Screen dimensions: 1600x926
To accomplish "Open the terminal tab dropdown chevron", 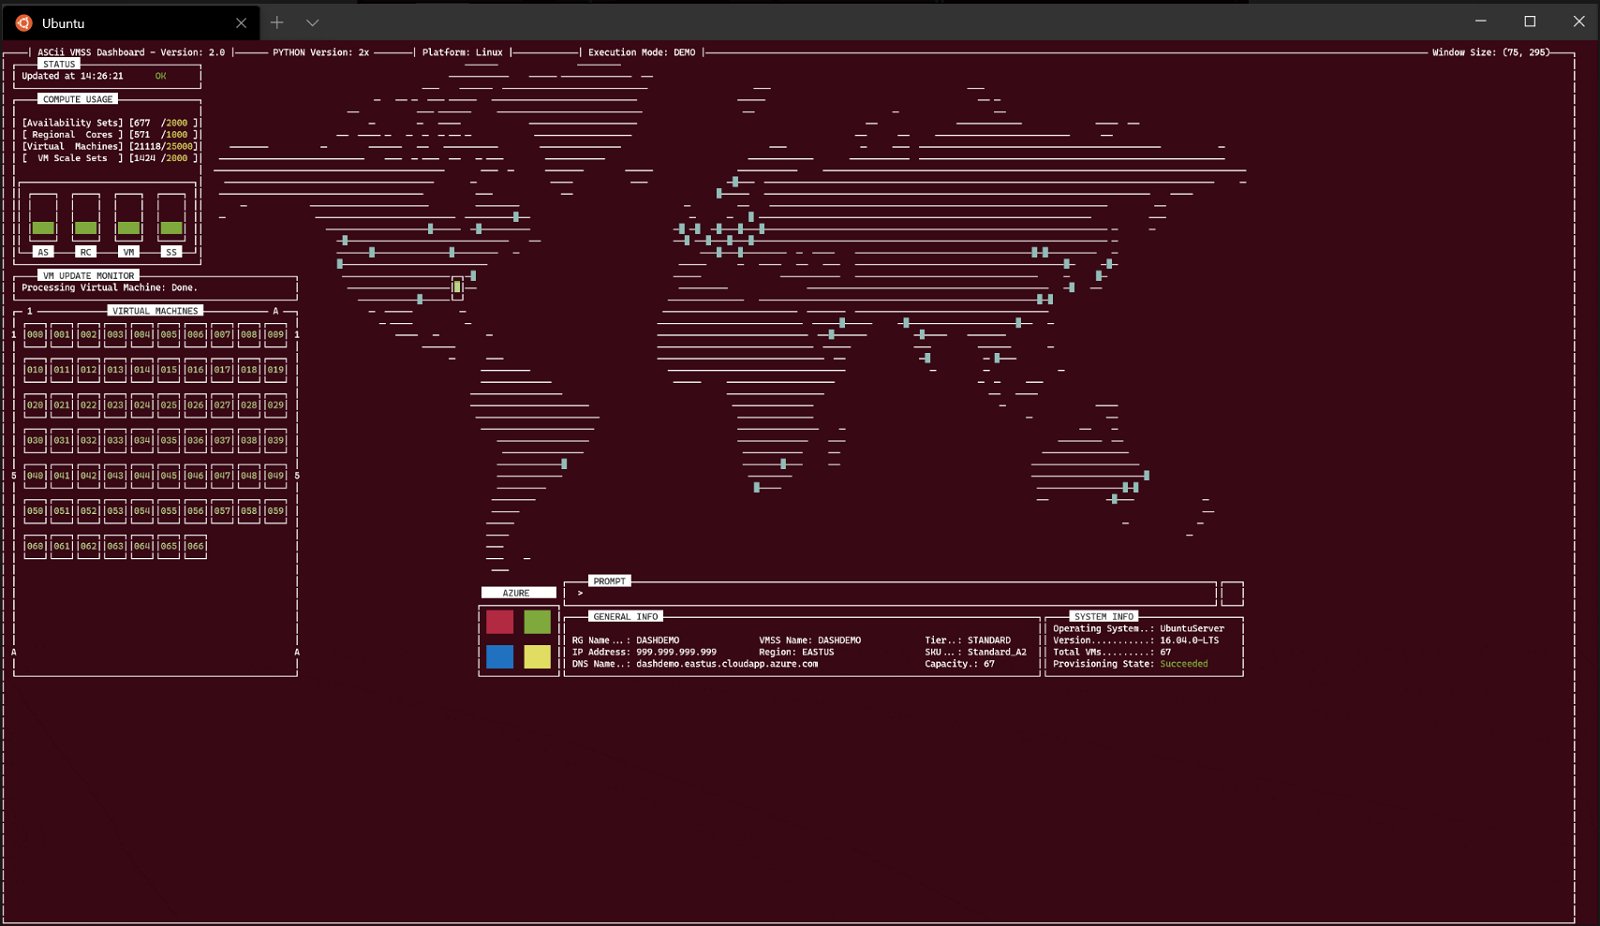I will pyautogui.click(x=311, y=22).
